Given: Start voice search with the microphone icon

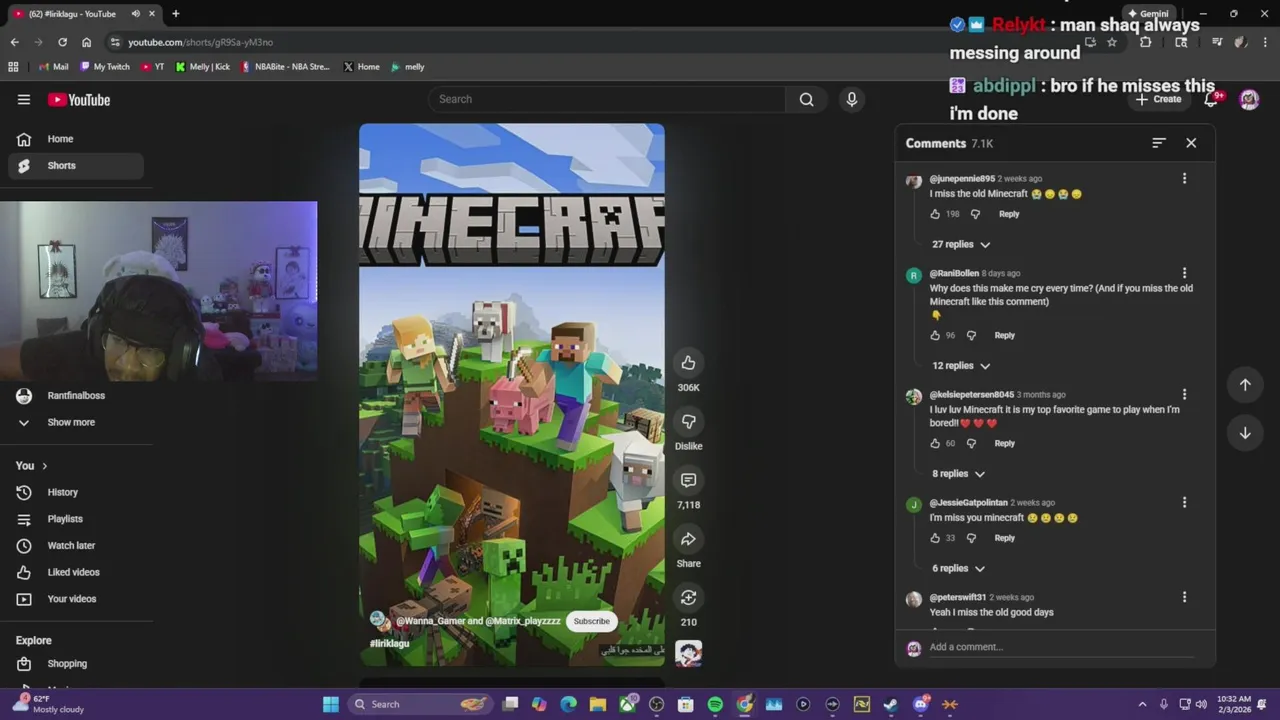Looking at the screenshot, I should (852, 99).
